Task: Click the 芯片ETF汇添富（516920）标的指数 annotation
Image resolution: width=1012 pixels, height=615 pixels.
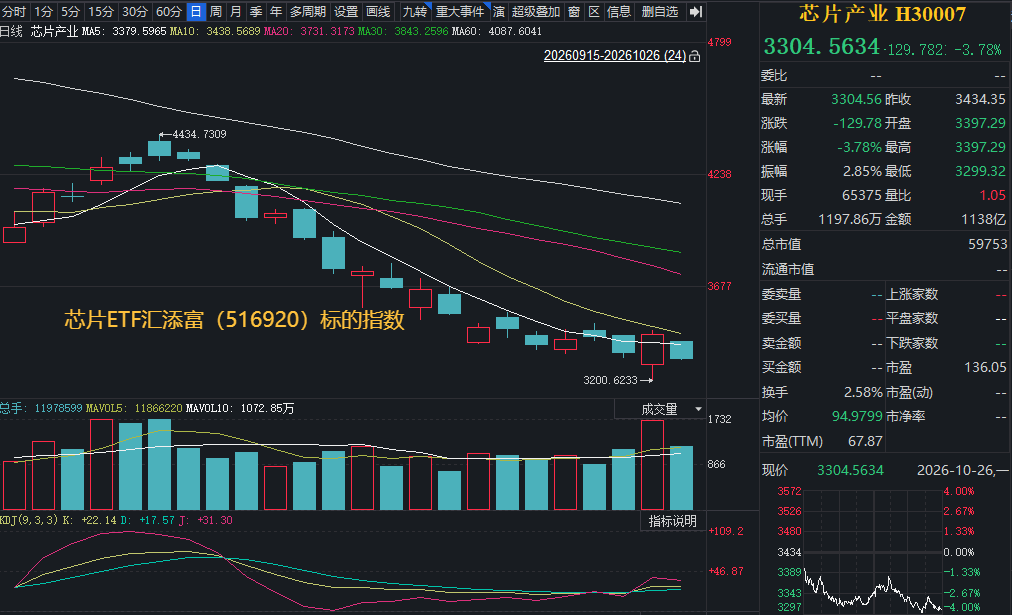Action: pyautogui.click(x=234, y=319)
